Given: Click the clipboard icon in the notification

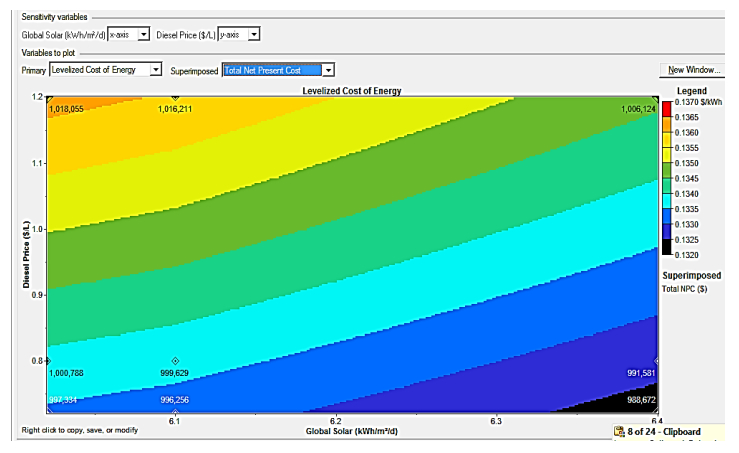Looking at the screenshot, I should coord(619,432).
